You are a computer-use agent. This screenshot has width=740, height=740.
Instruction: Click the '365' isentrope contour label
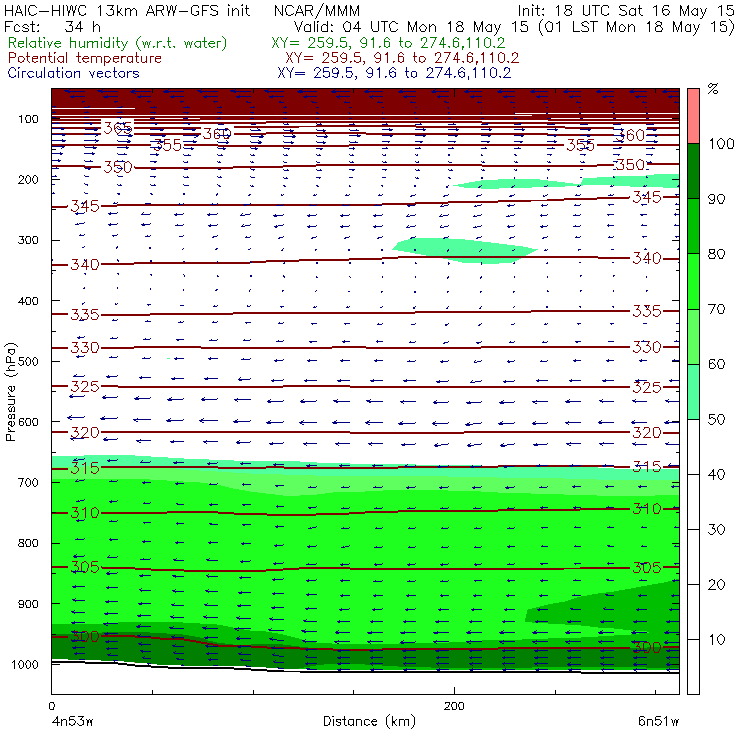click(x=118, y=128)
